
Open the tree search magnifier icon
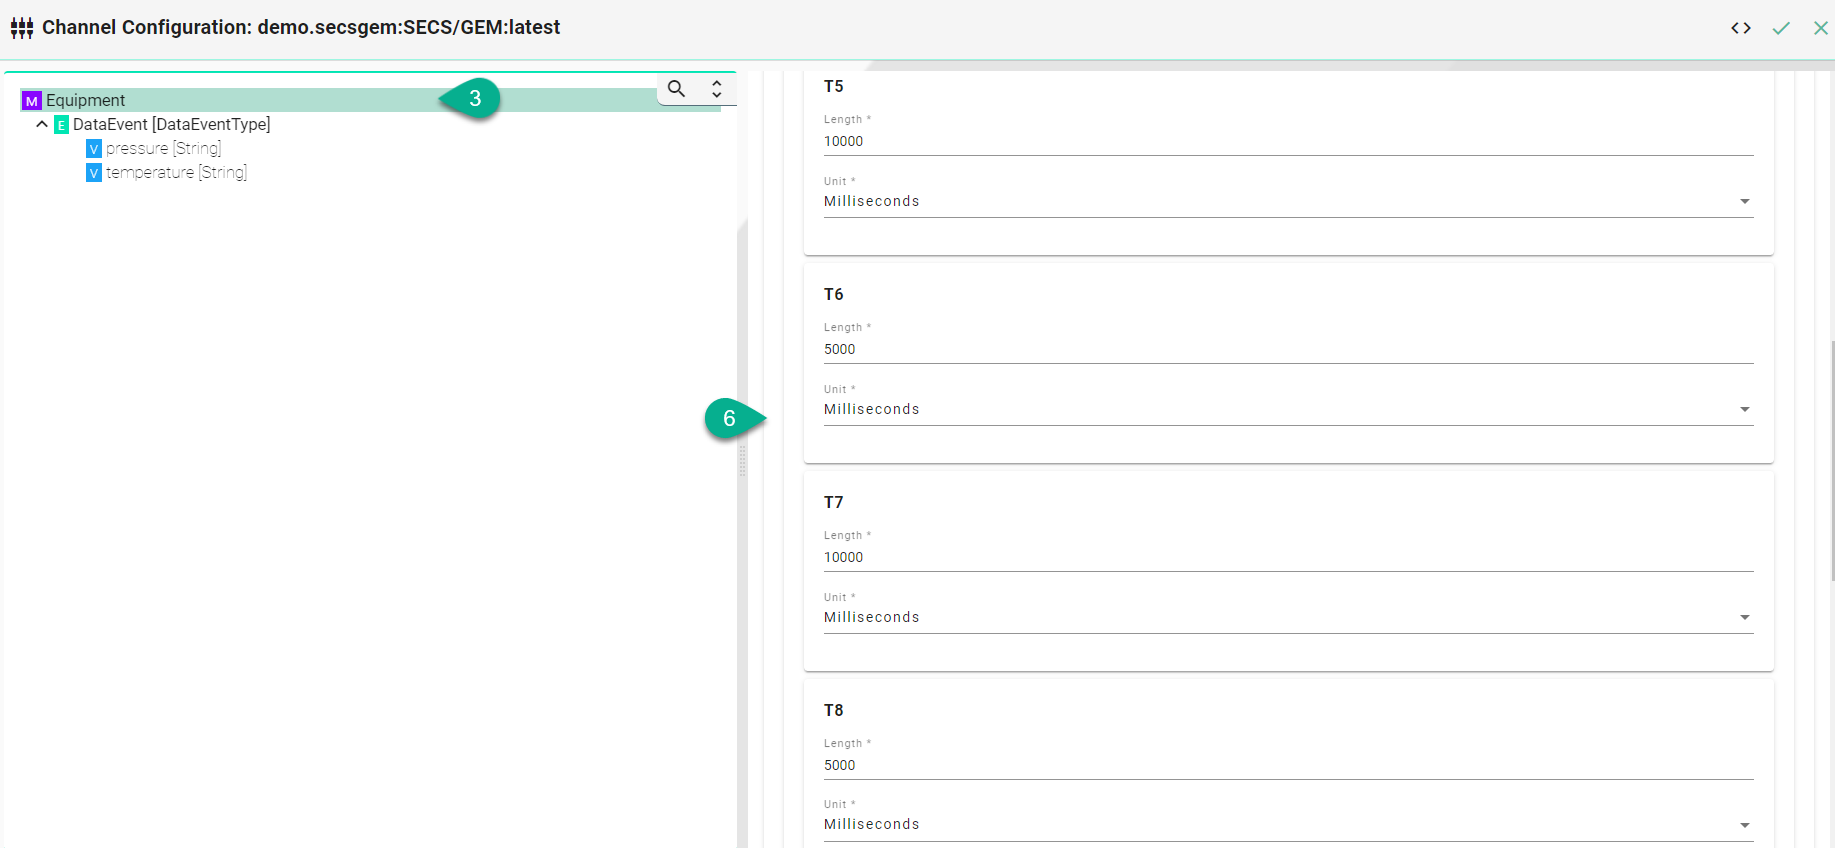(677, 89)
